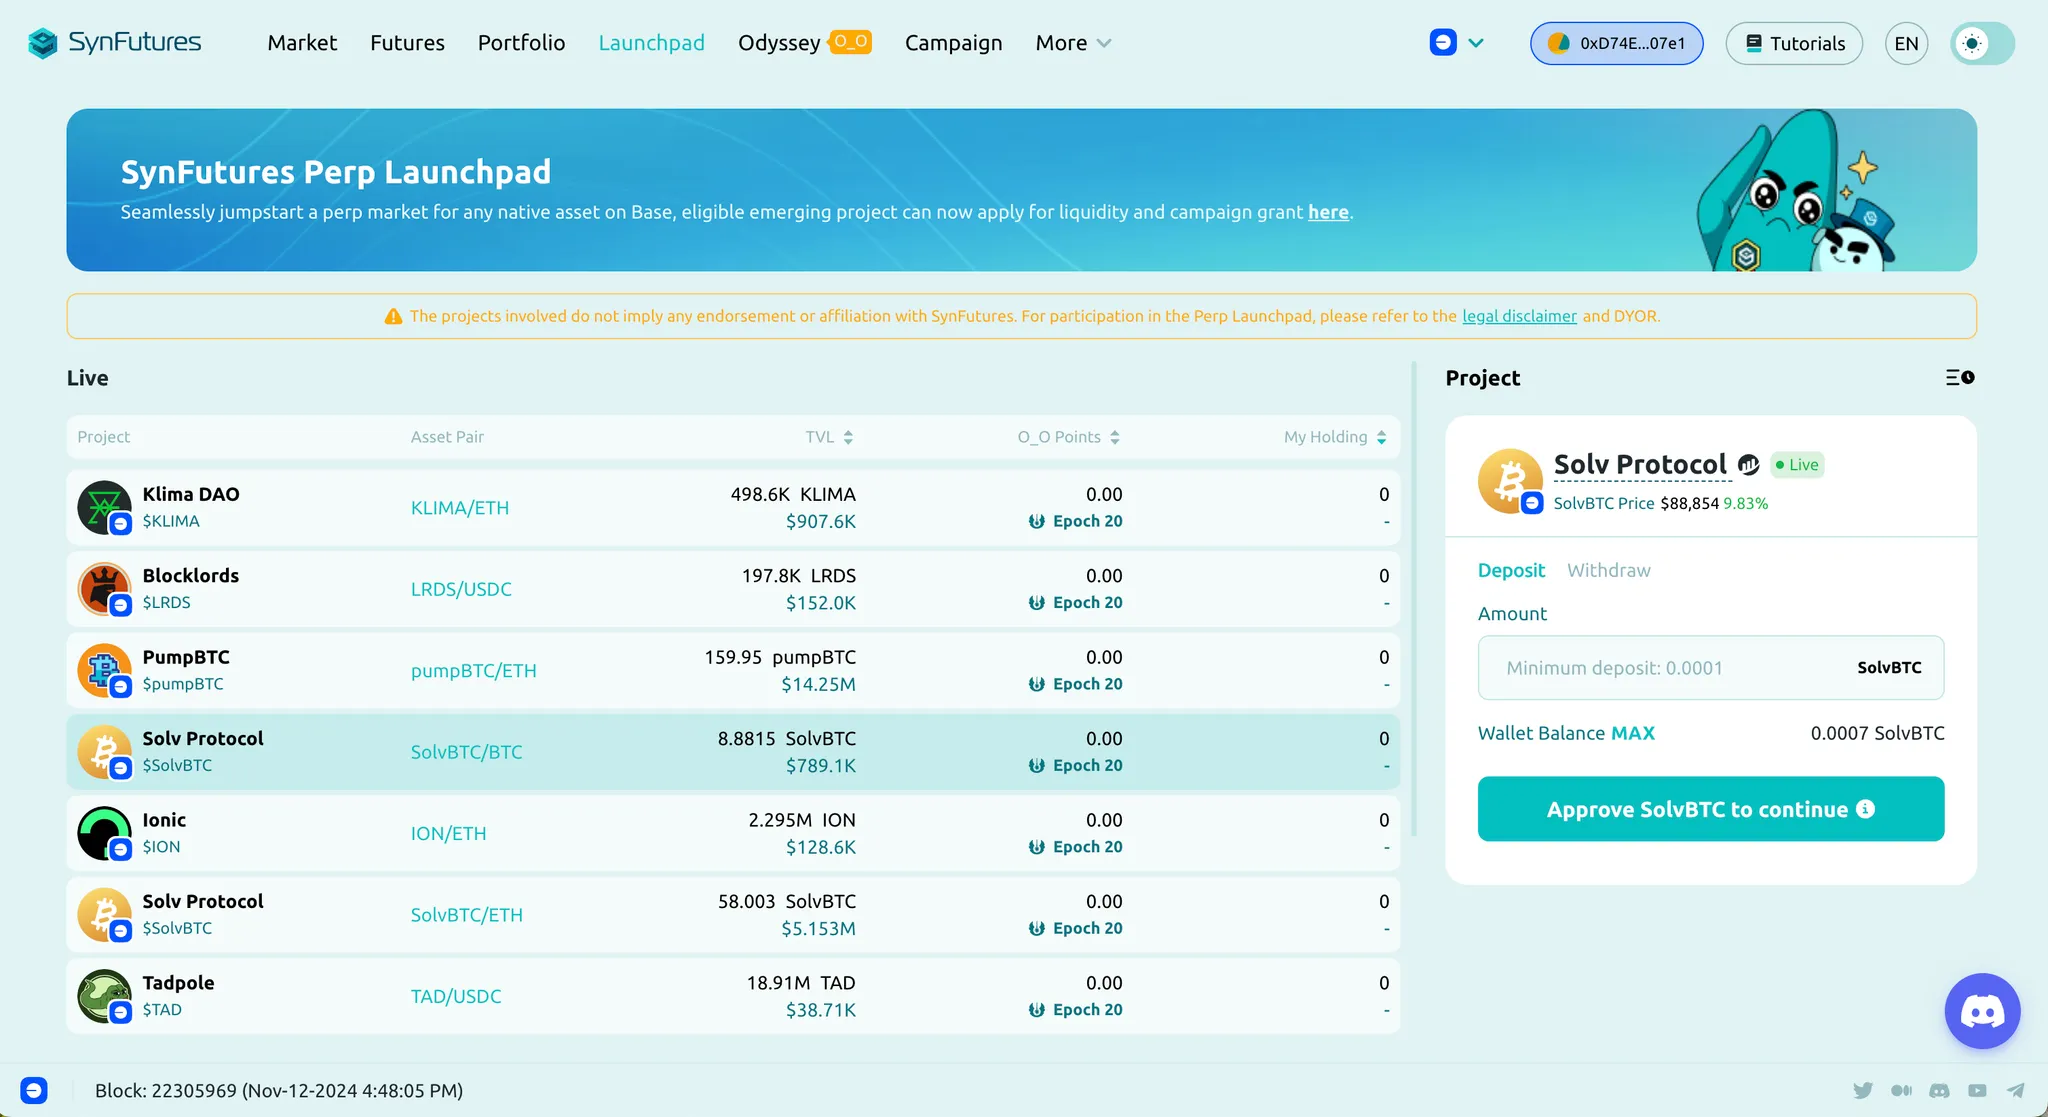
Task: Open Twitter link in footer
Action: (x=1862, y=1090)
